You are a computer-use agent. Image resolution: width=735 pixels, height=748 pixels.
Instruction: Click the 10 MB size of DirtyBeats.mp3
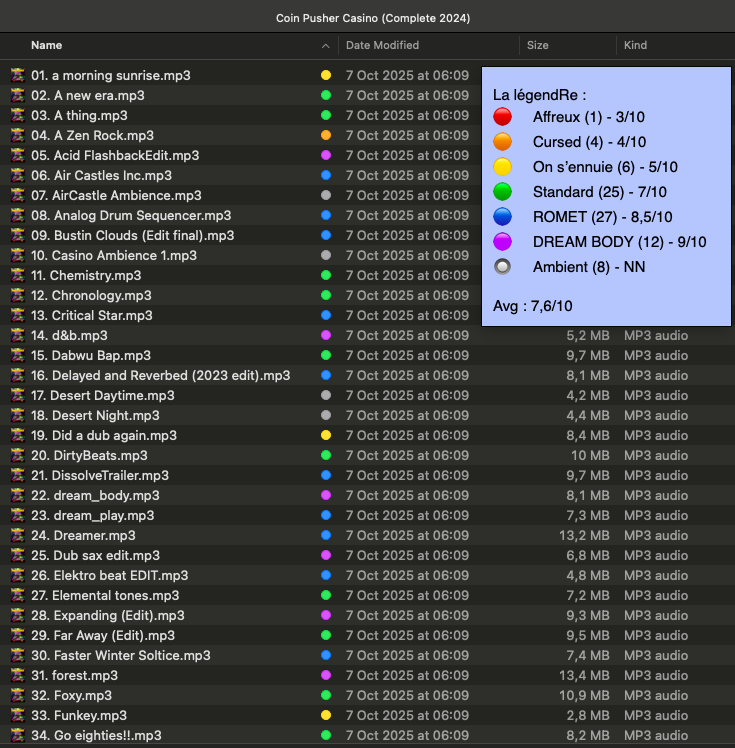tap(590, 456)
